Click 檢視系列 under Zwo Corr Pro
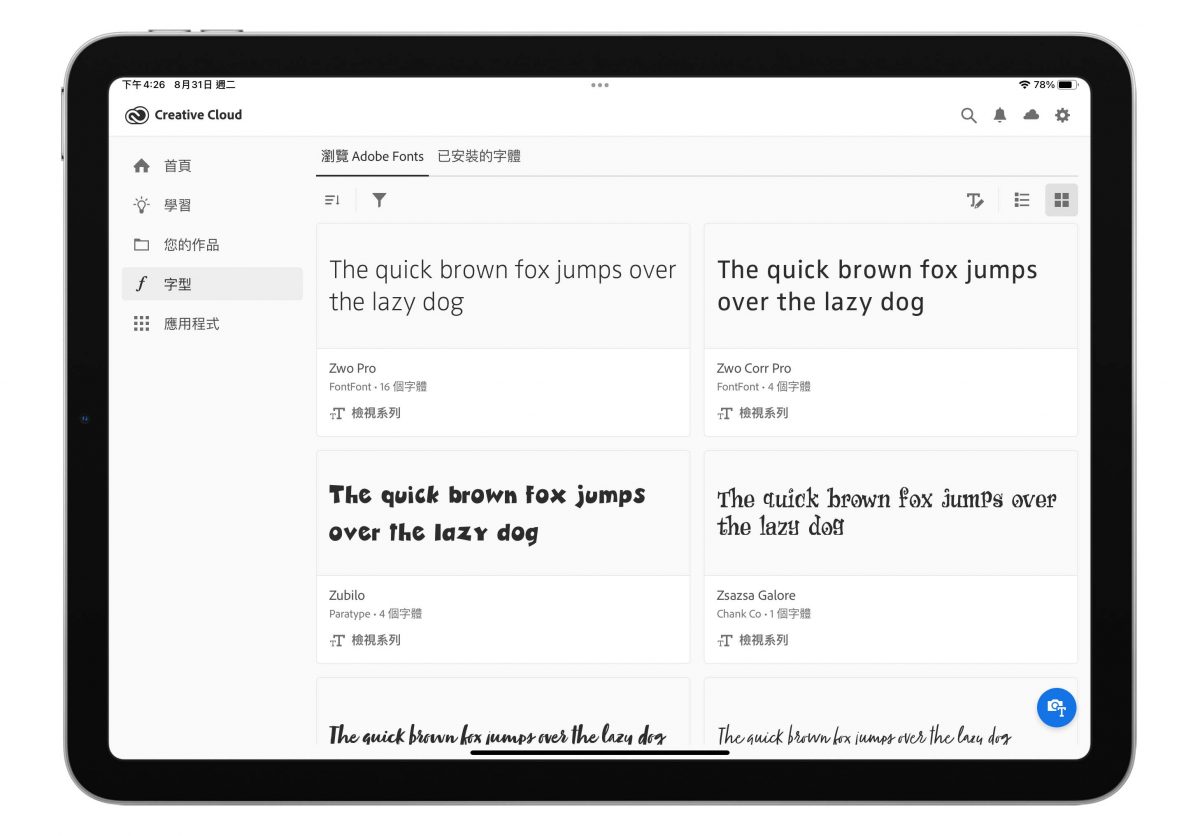 point(753,413)
